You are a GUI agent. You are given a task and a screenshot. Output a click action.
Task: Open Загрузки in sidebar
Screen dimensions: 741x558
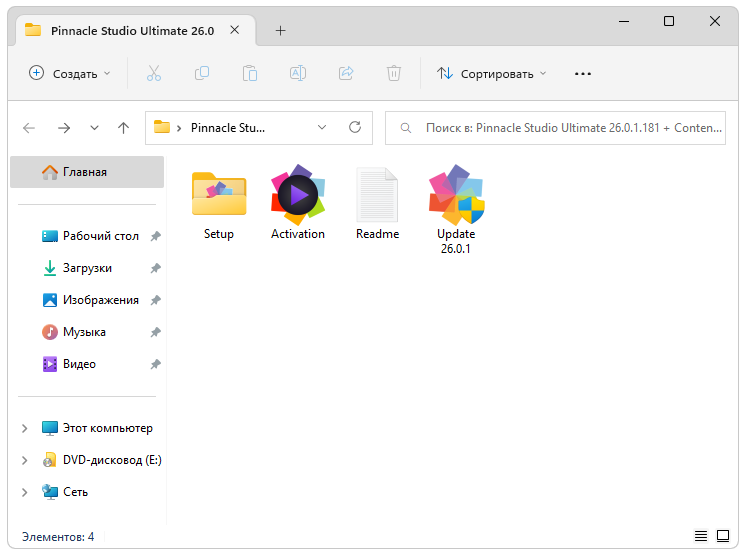[x=77, y=268]
